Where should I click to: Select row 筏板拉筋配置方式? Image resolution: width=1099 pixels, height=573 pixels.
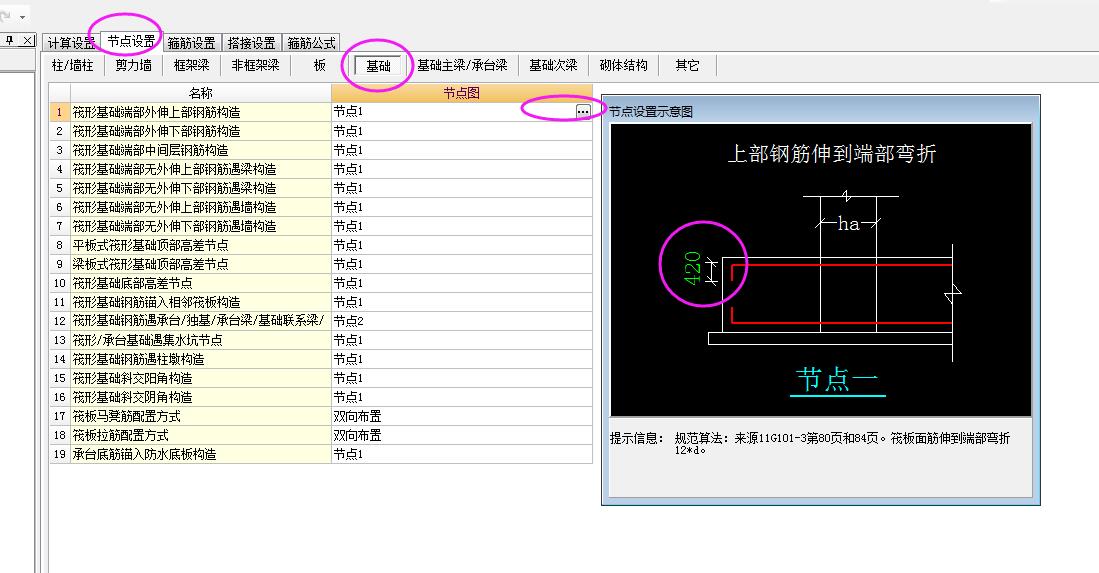200,435
